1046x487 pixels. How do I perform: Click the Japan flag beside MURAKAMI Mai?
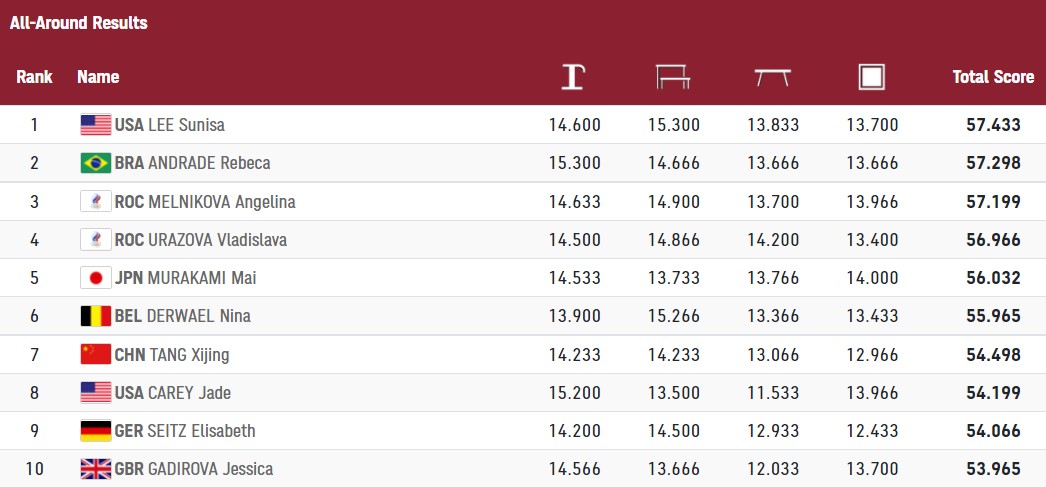(x=95, y=278)
